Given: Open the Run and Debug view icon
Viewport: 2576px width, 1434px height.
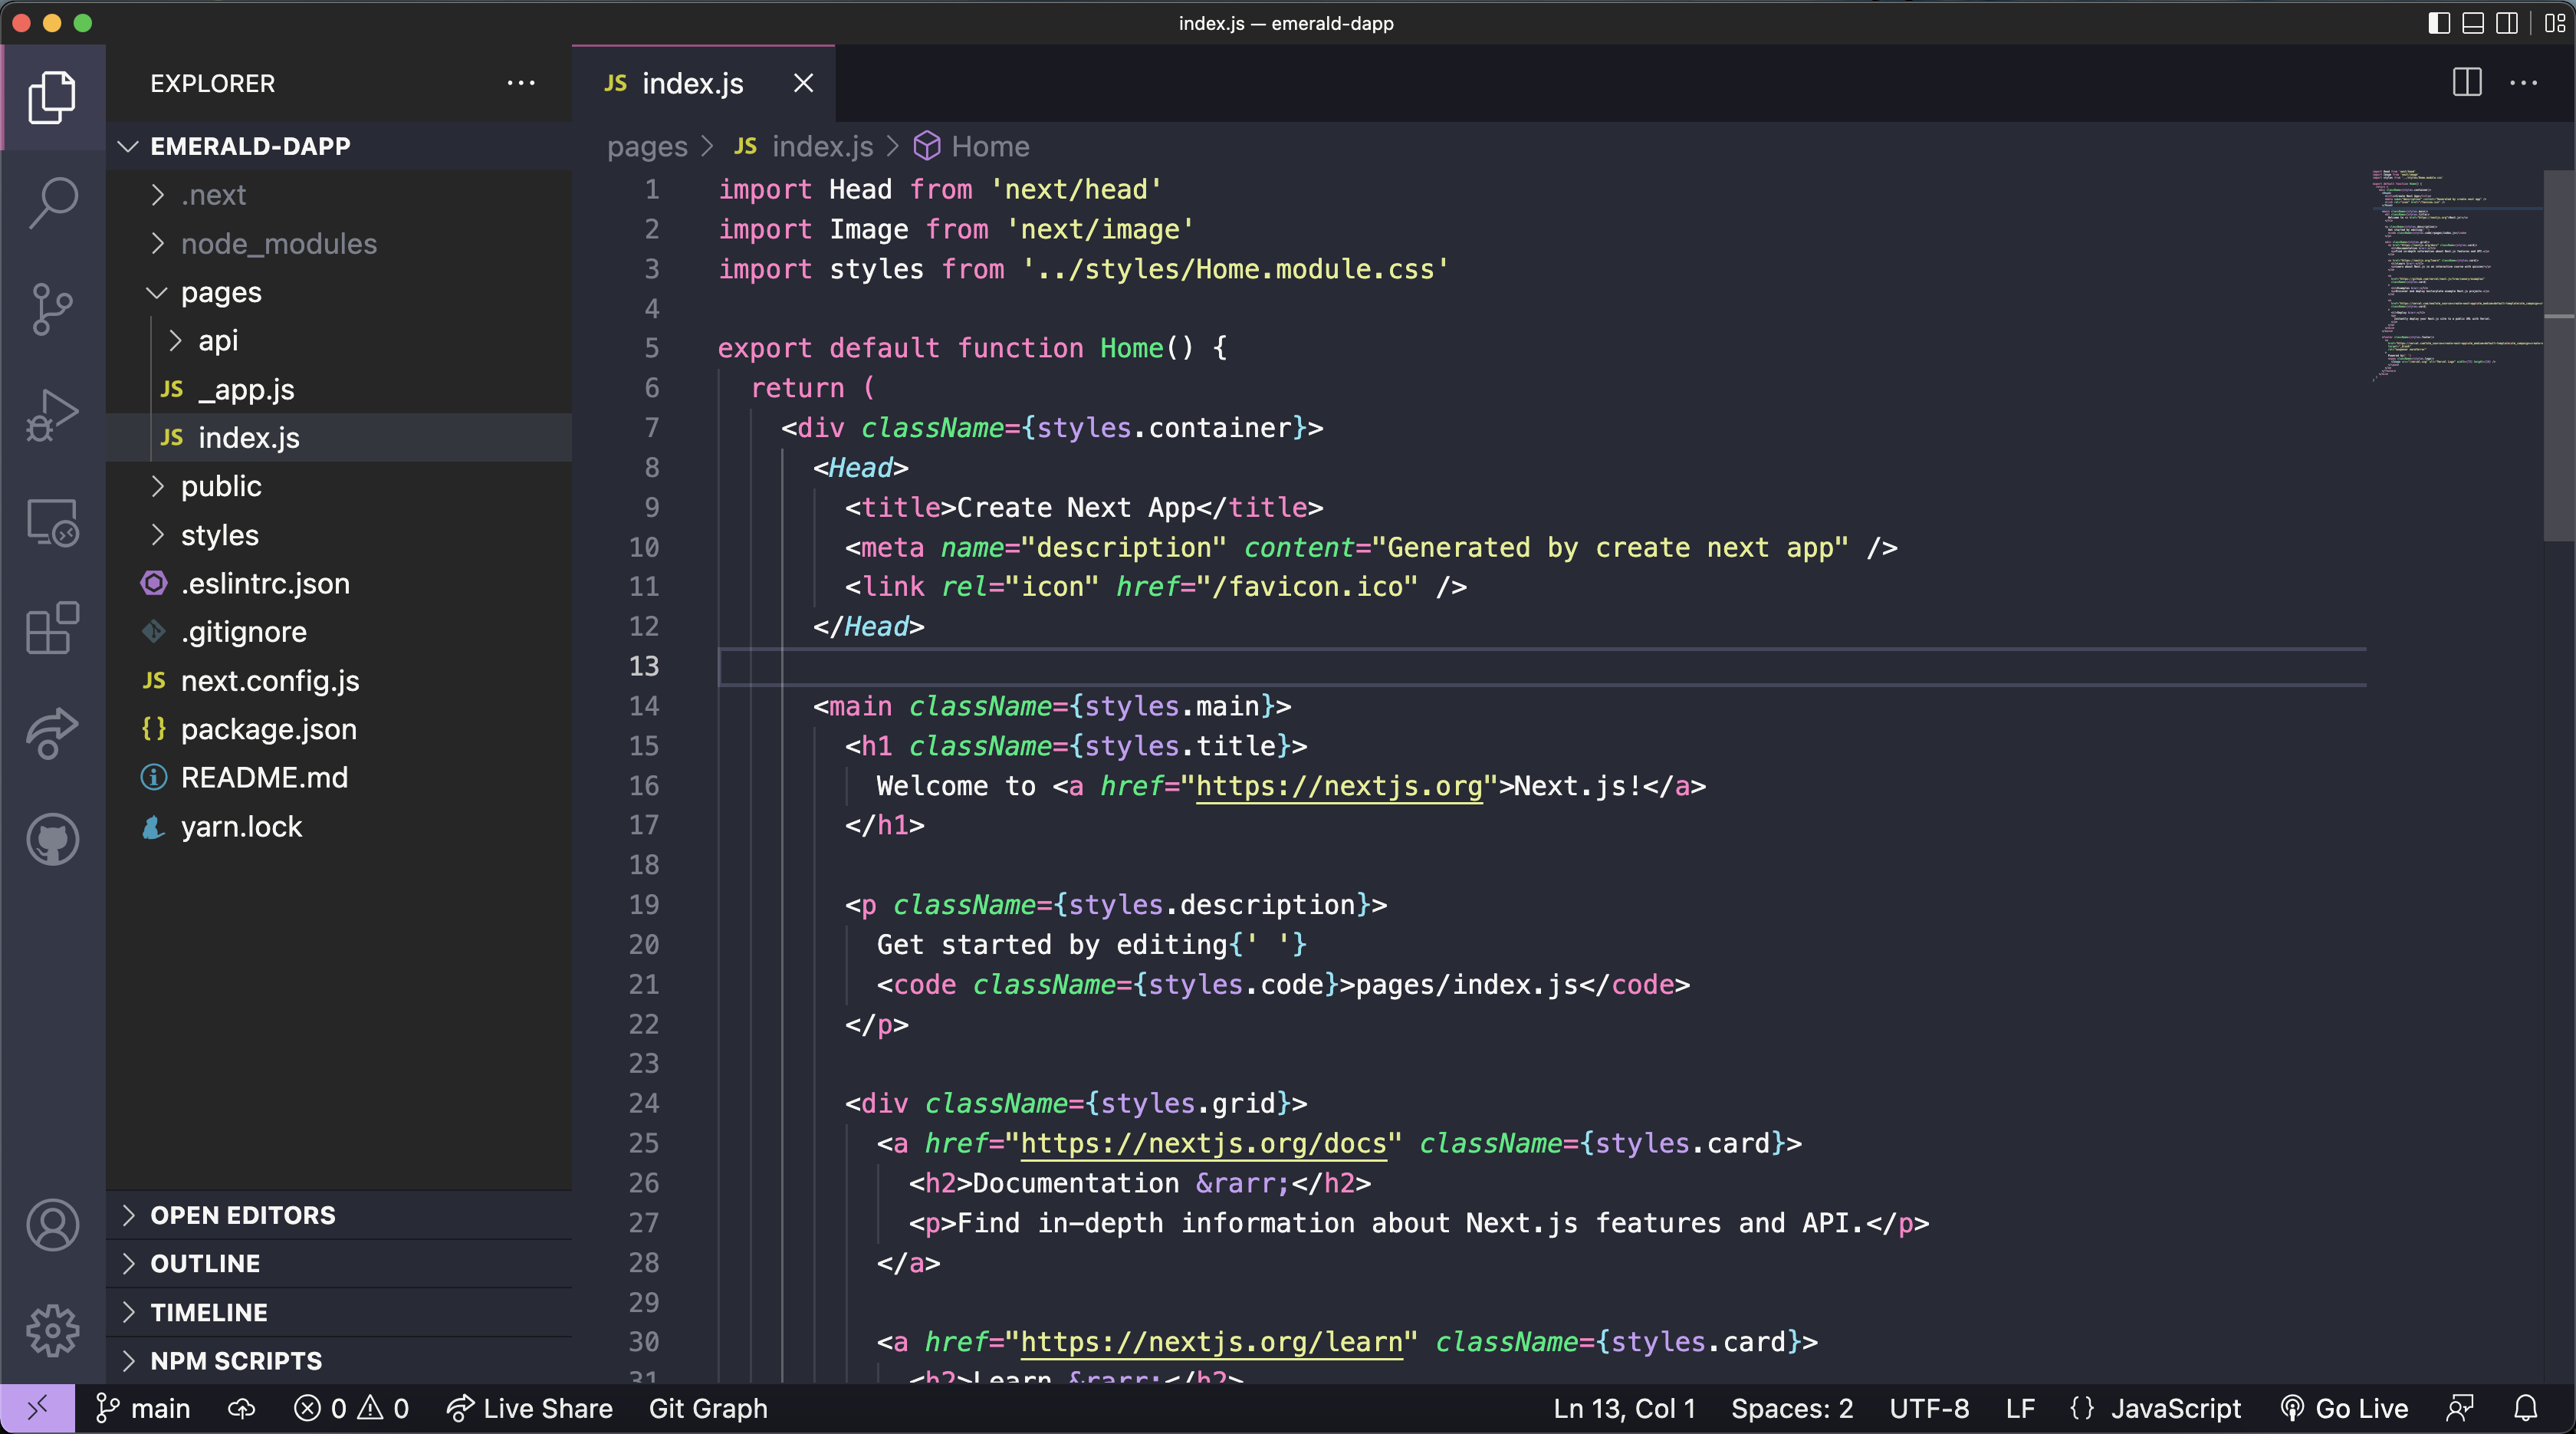Looking at the screenshot, I should pos(52,414).
